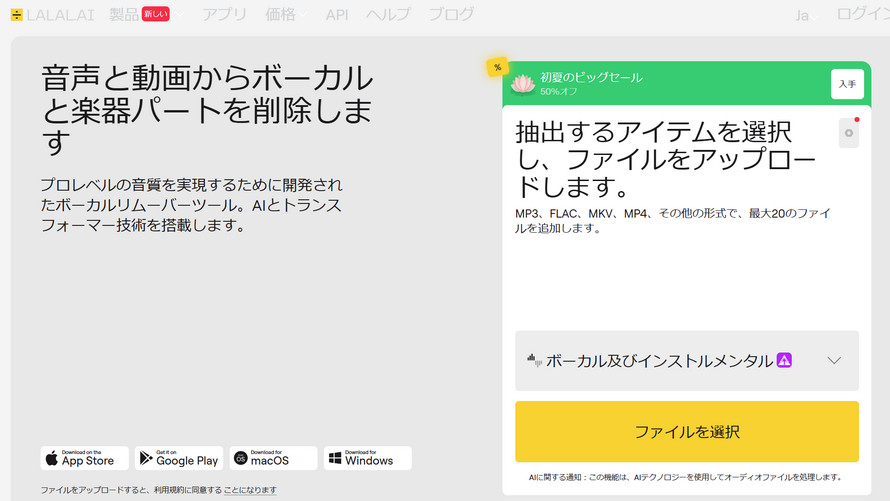The image size is (890, 501).
Task: Click the Google Play triangle icon
Action: 146,458
